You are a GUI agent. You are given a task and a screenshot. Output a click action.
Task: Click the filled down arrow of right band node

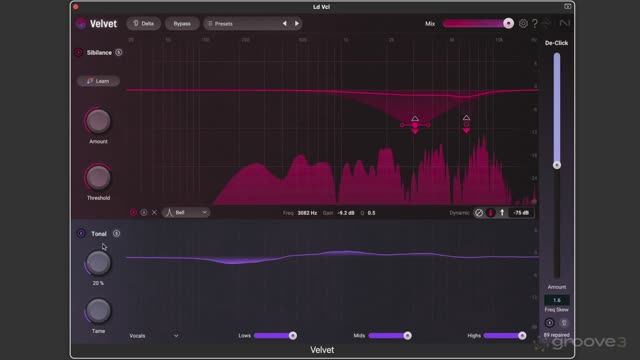466,131
